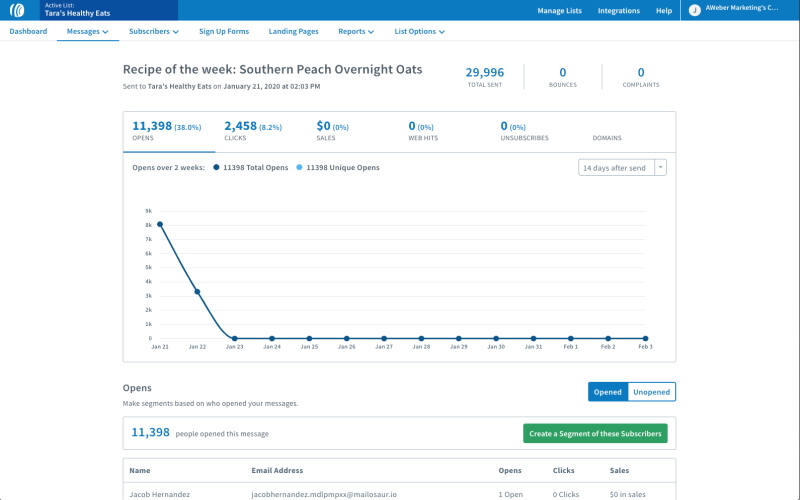View the Unsubscribes stats tab
Image resolution: width=800 pixels, height=500 pixels.
(525, 131)
